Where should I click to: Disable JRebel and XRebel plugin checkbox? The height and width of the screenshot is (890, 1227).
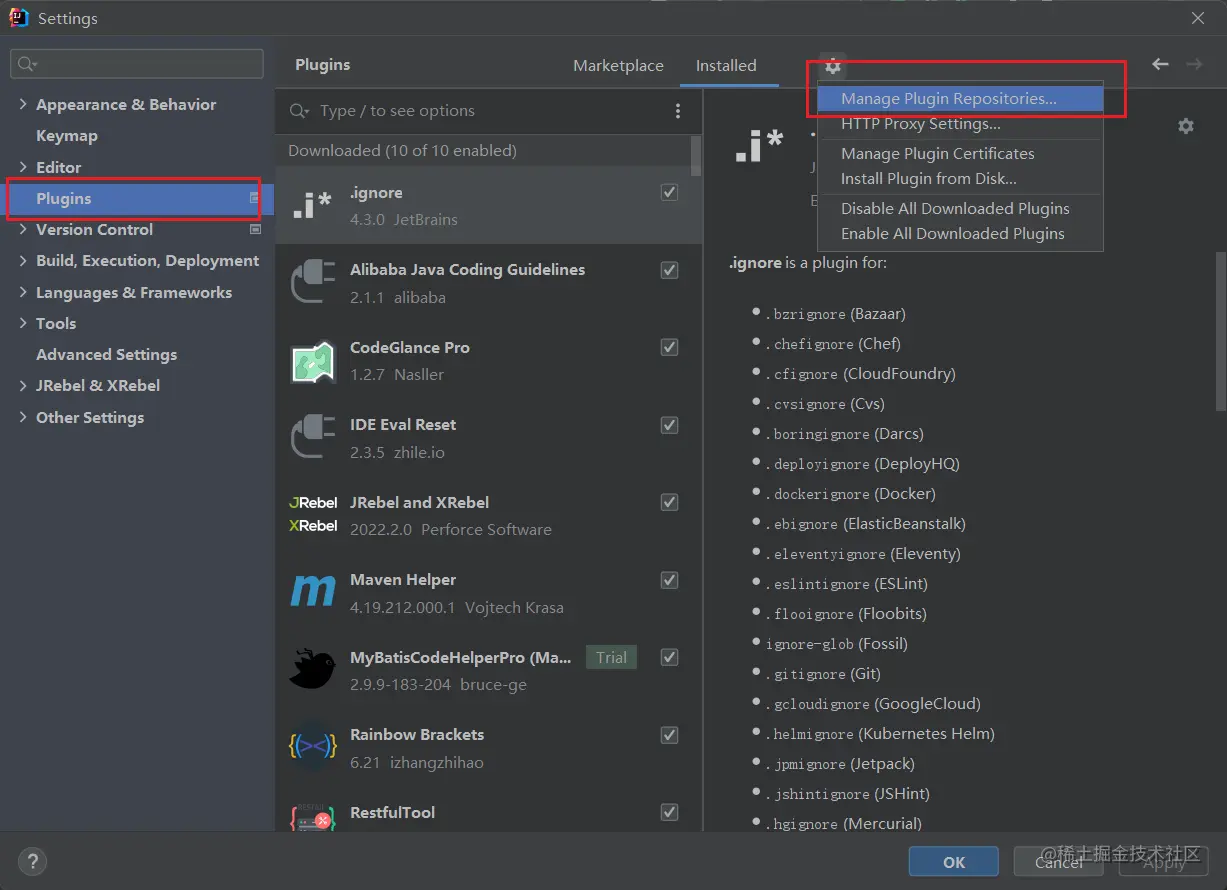click(670, 502)
